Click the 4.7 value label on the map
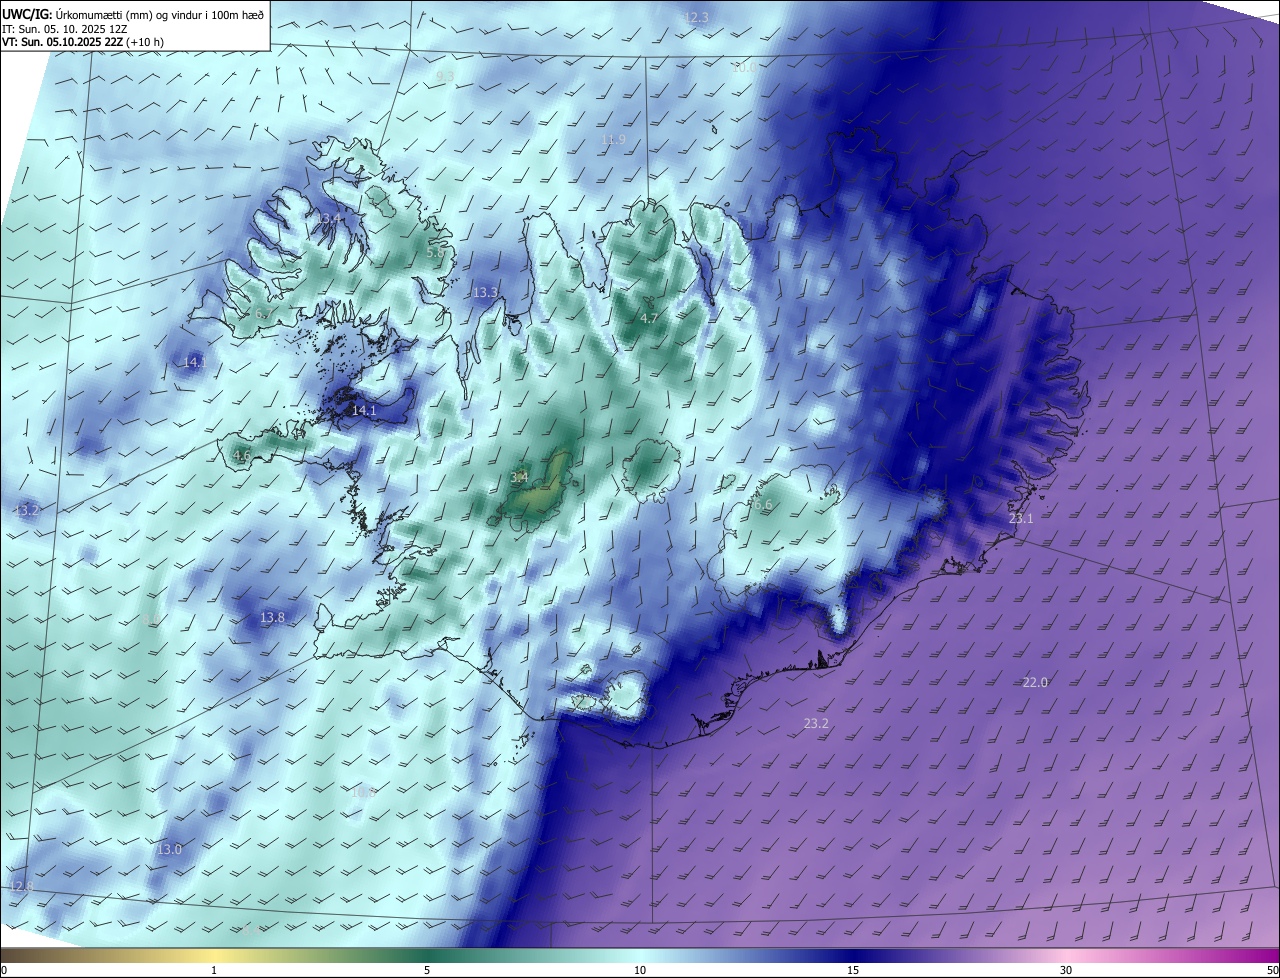 649,319
